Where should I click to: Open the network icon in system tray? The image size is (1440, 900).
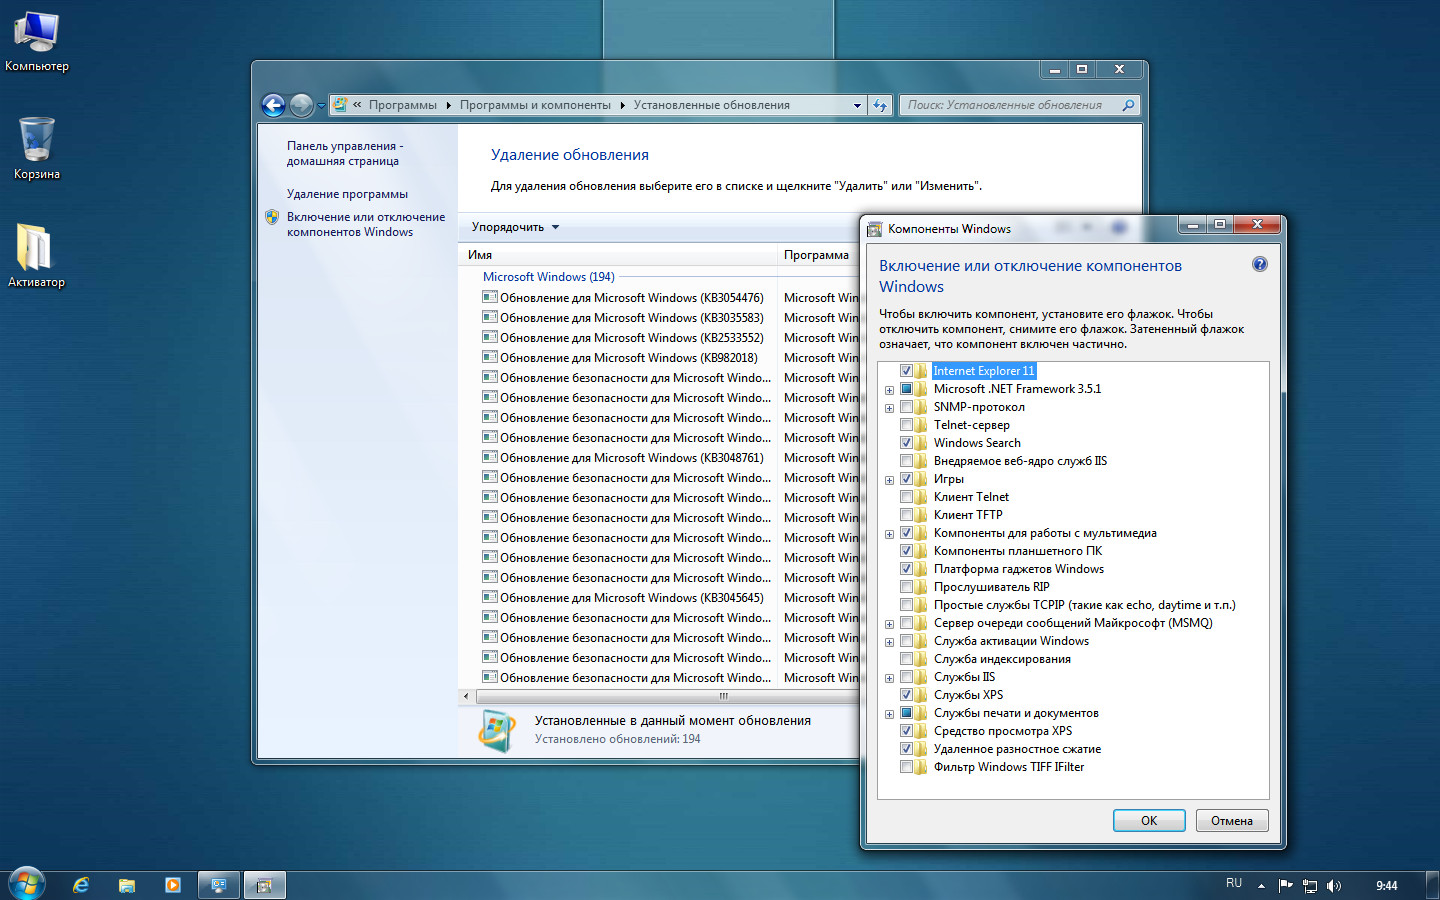pos(1310,885)
